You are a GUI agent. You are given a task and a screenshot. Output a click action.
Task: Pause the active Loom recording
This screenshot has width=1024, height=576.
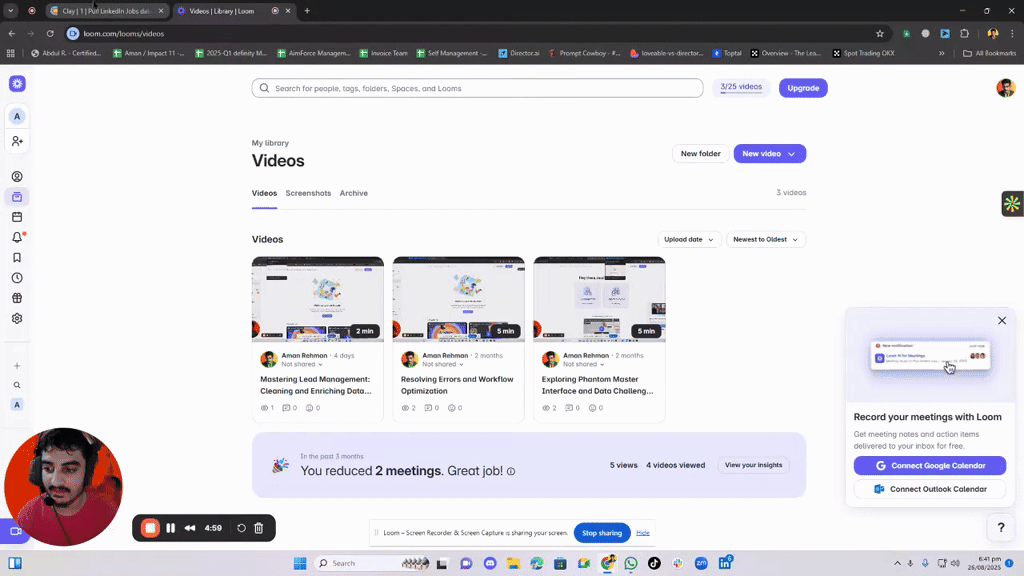coord(170,528)
